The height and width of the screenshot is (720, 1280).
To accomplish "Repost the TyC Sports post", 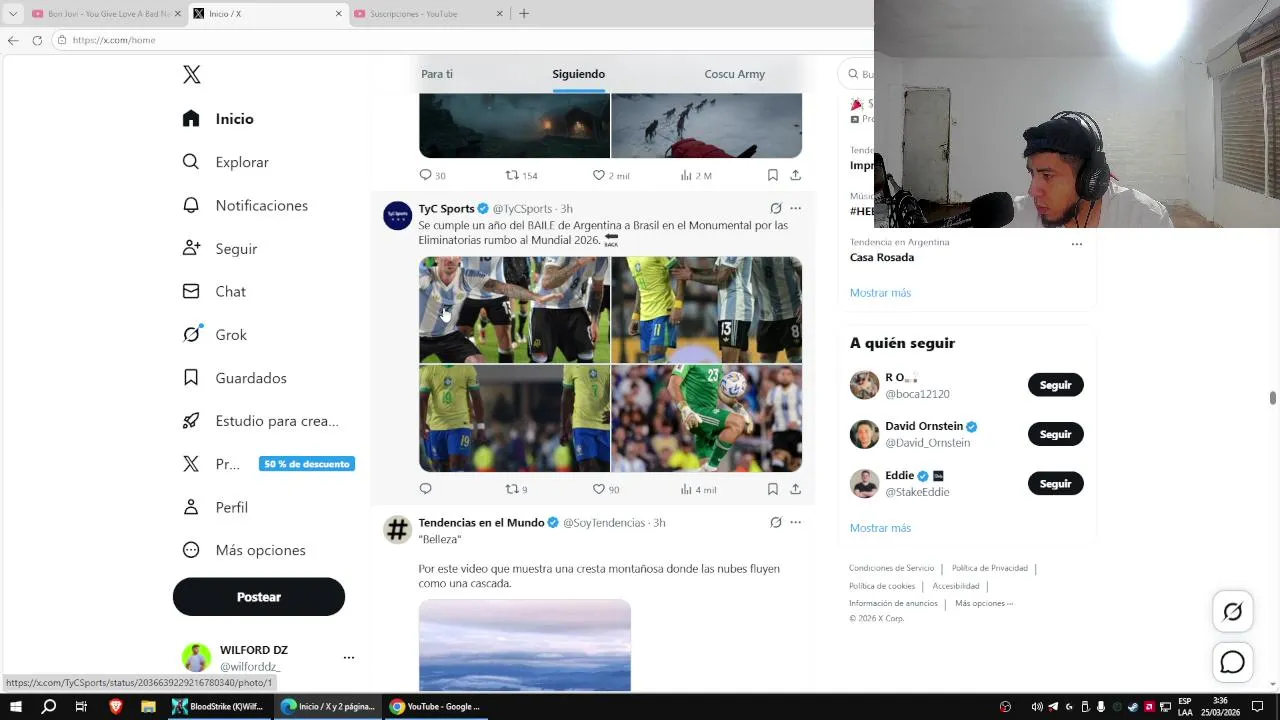I will coord(516,489).
